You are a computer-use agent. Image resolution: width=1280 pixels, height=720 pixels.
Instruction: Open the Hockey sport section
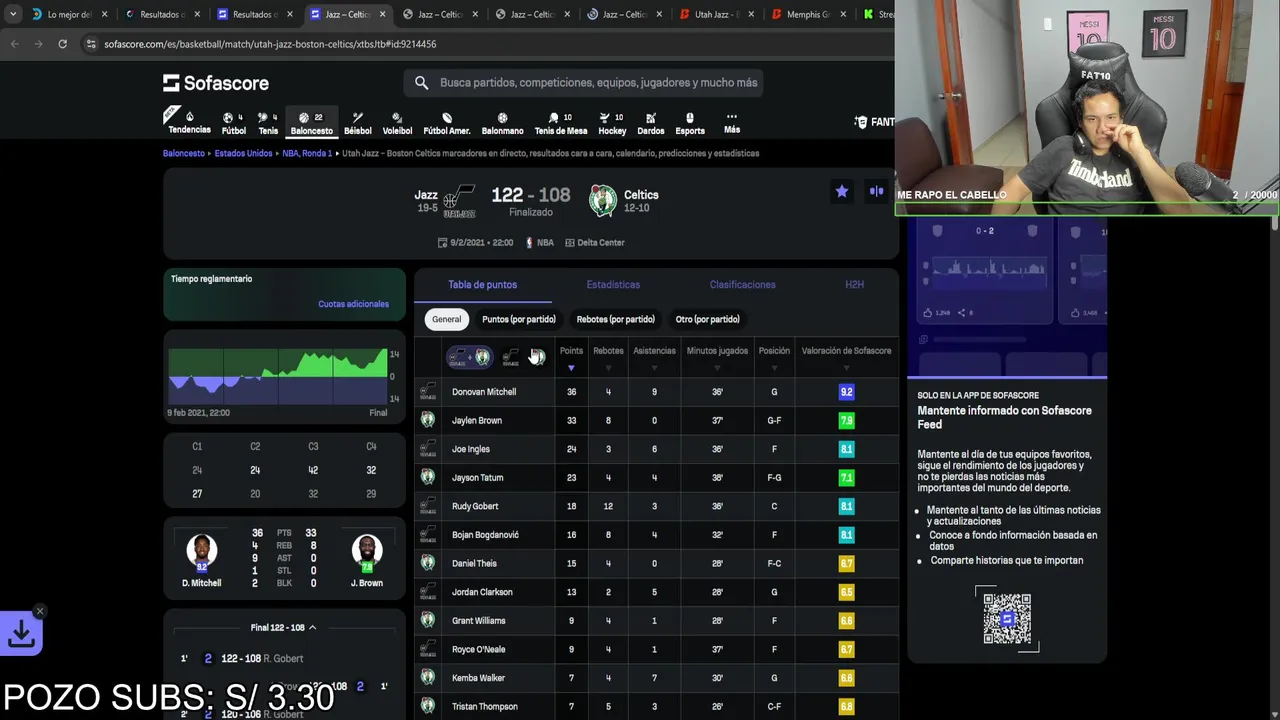click(x=612, y=123)
